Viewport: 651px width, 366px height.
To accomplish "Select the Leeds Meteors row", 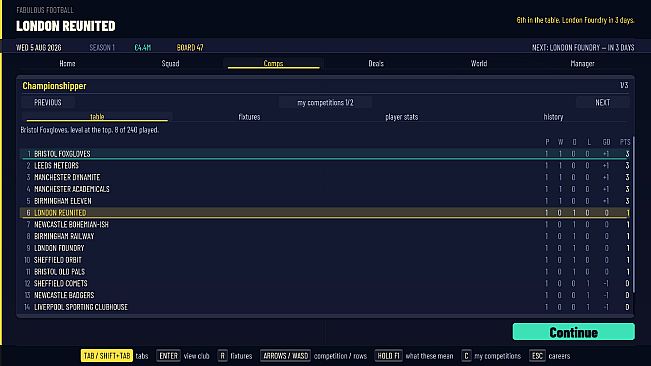I will coord(326,165).
